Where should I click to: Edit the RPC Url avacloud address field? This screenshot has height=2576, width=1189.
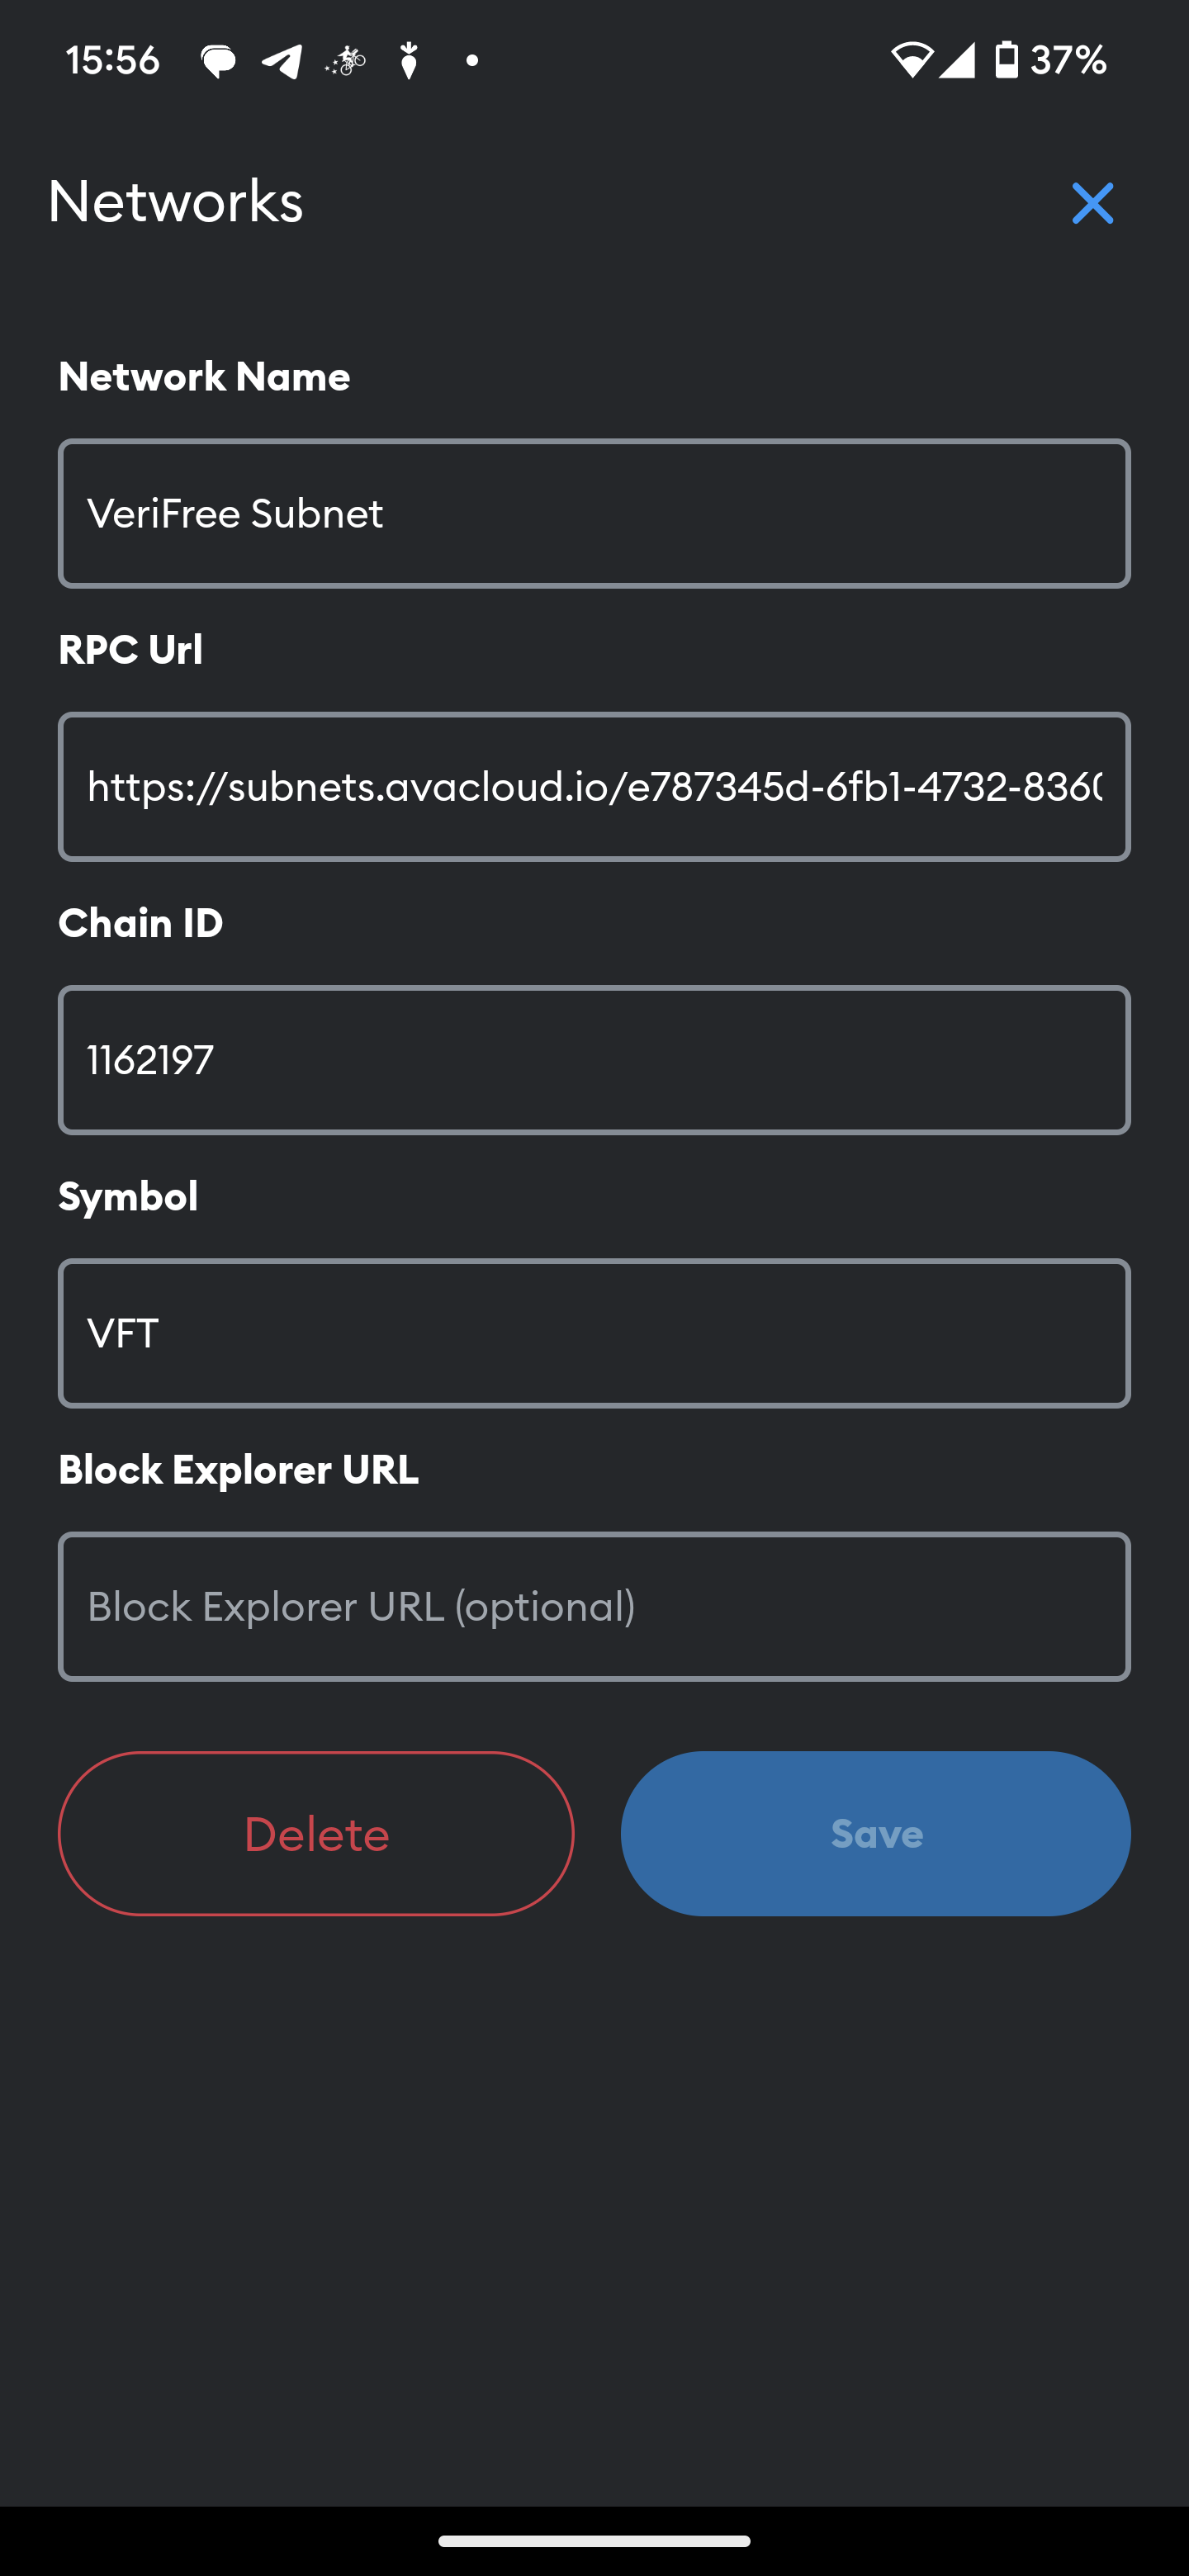[594, 786]
